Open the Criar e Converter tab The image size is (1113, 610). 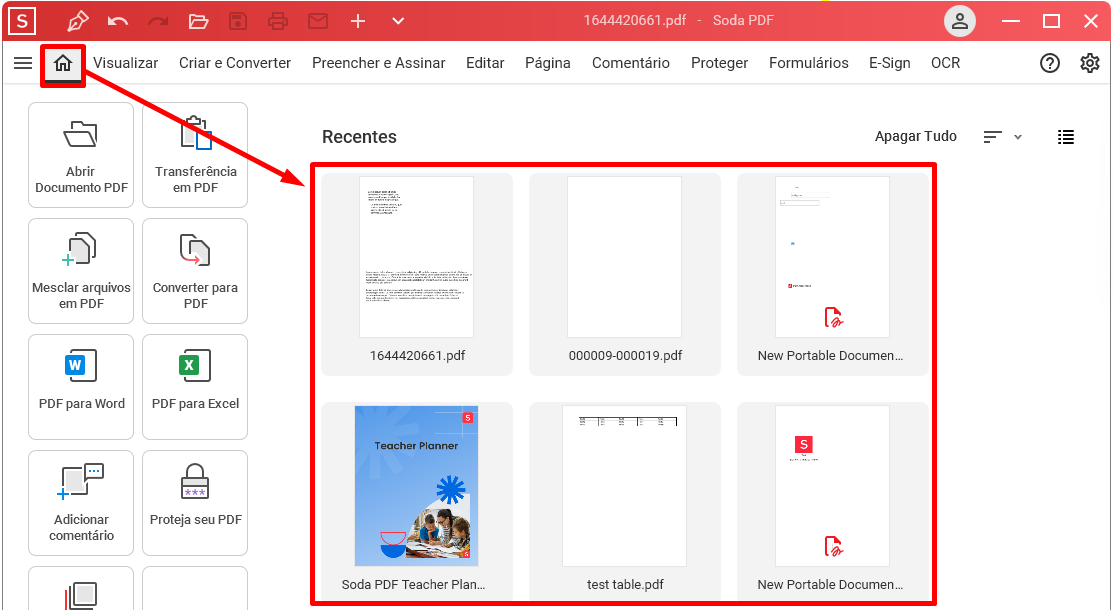235,63
